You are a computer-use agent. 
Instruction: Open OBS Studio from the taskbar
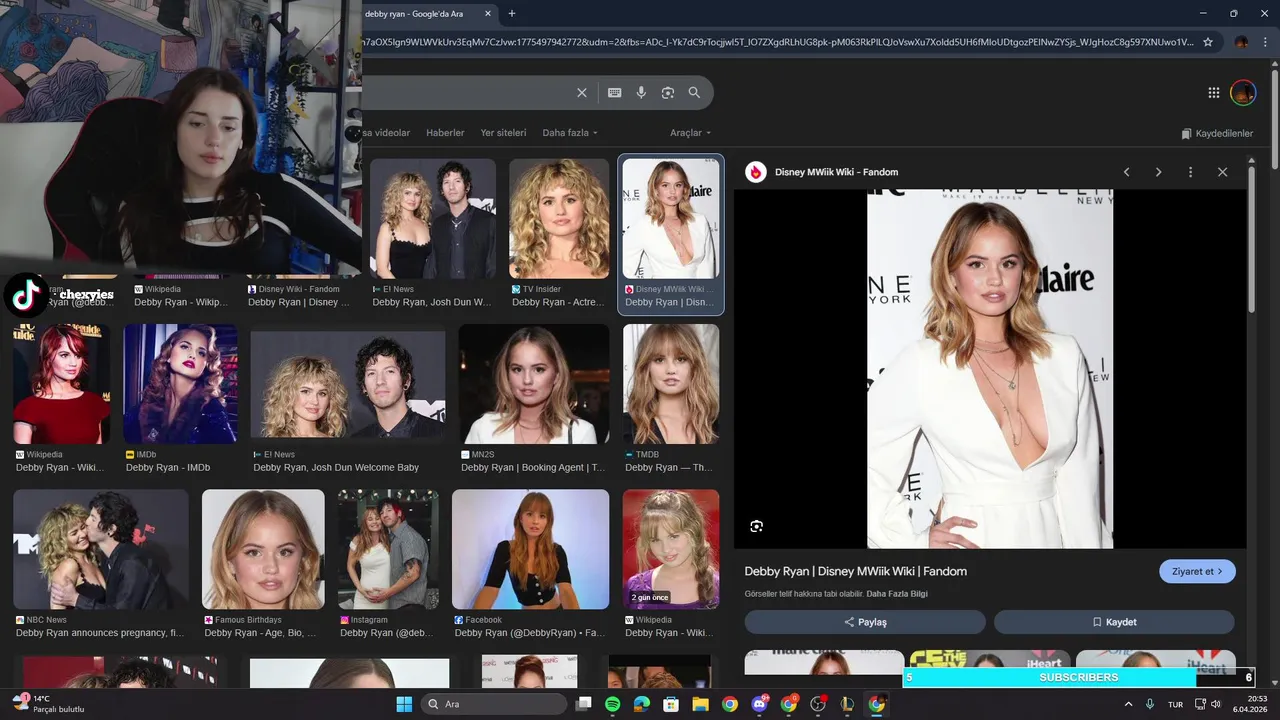[818, 704]
